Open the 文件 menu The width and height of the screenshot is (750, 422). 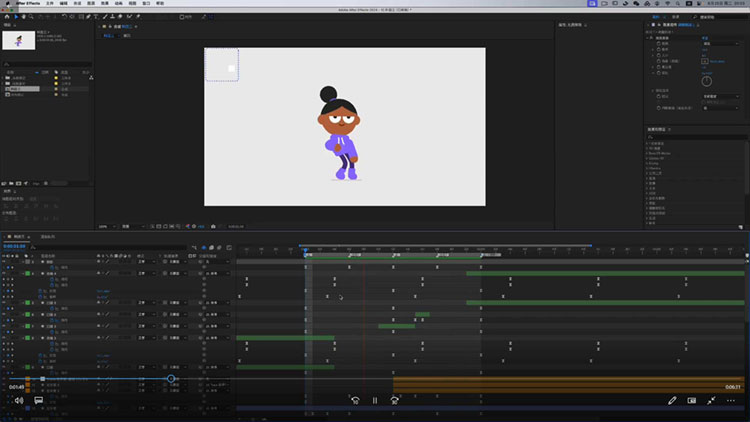(49, 4)
